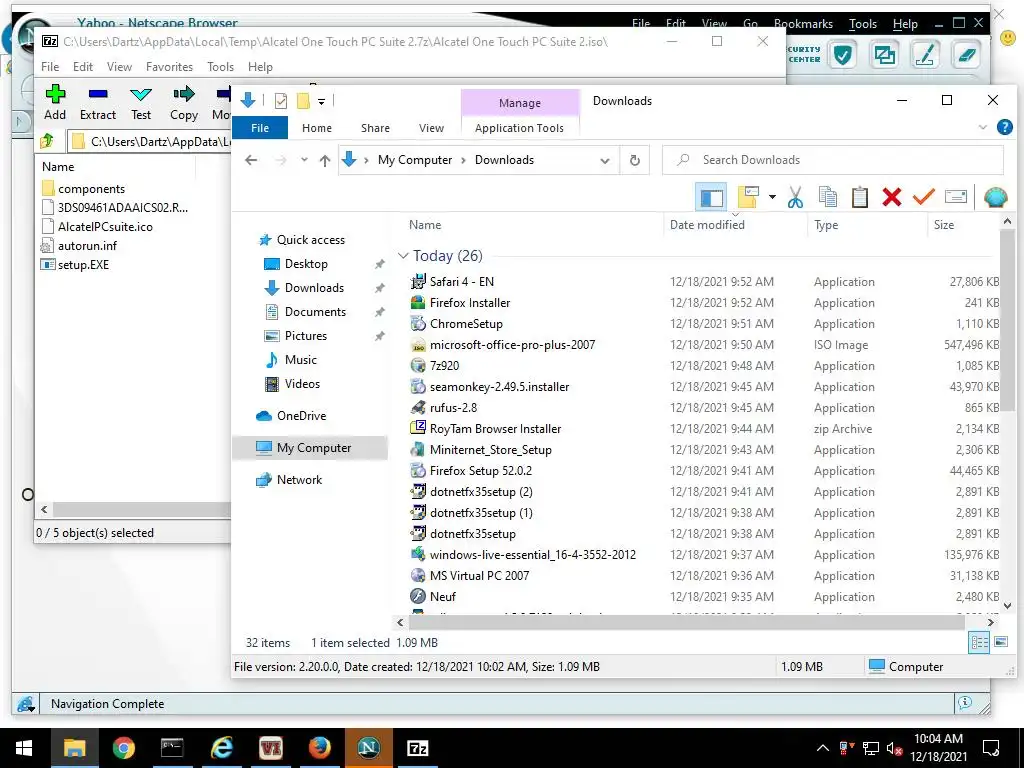This screenshot has height=768, width=1024.
Task: Go up one folder level in 7-Zip
Action: pos(47,141)
